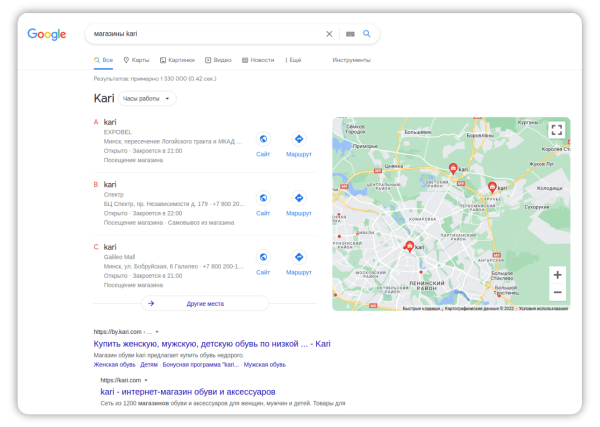The width and height of the screenshot is (600, 427).
Task: Expand the by.kari.com result options arrow
Action: coord(157,332)
